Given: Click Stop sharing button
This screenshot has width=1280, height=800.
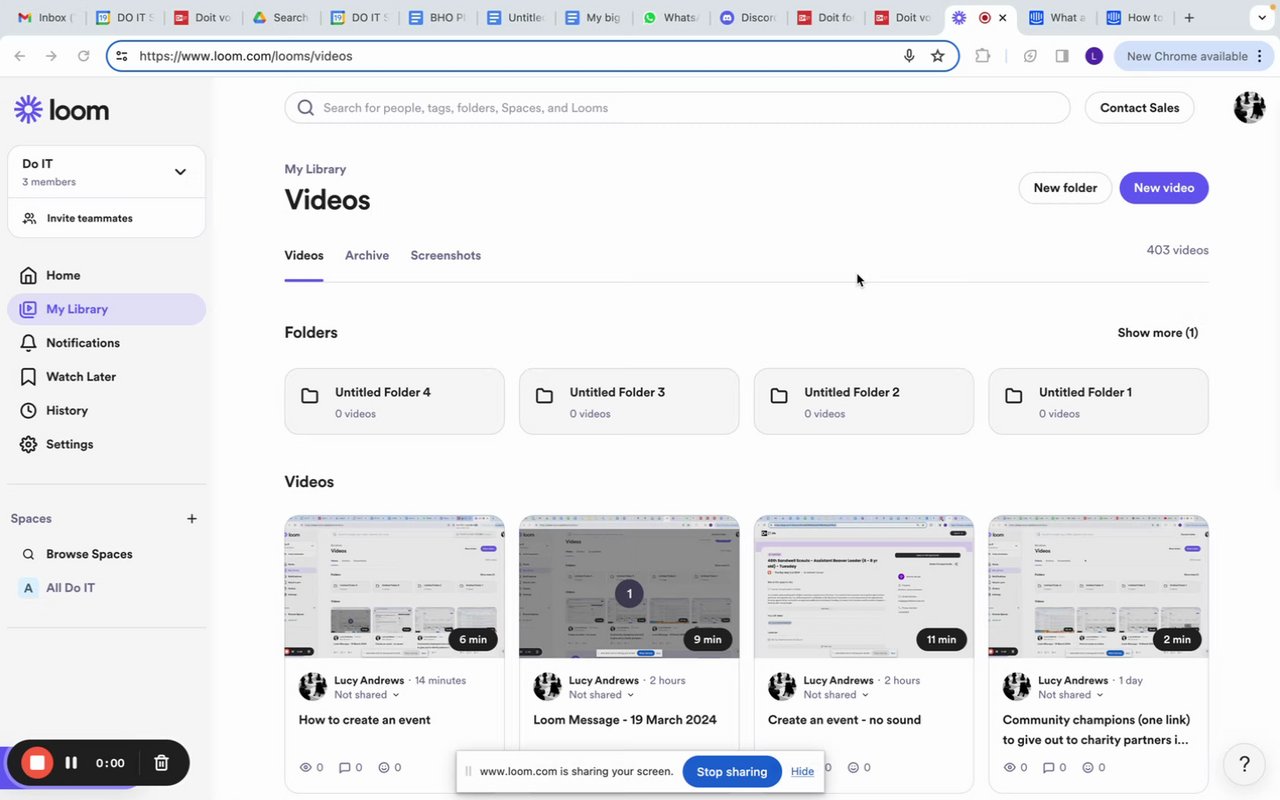Looking at the screenshot, I should (732, 772).
